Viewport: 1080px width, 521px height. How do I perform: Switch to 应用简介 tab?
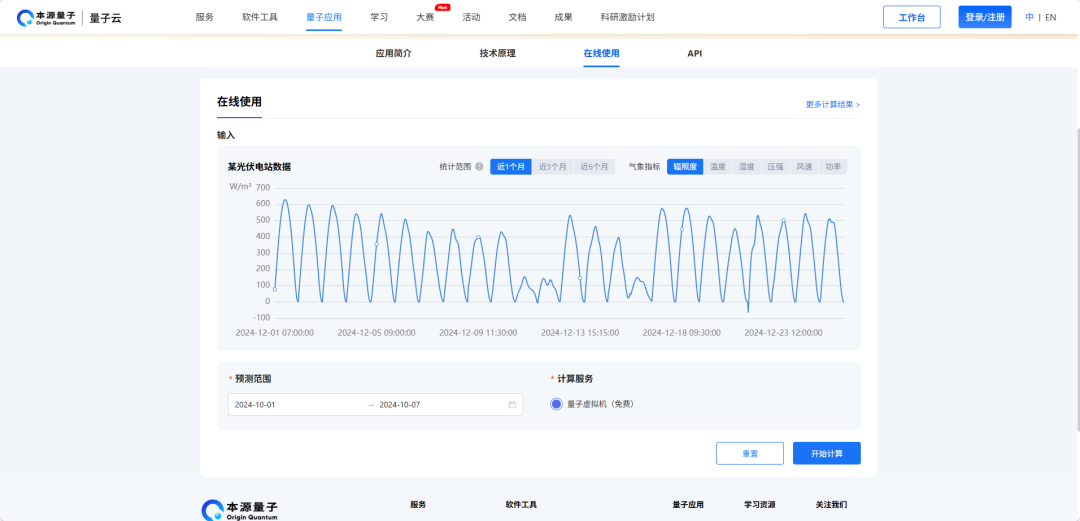pos(393,53)
